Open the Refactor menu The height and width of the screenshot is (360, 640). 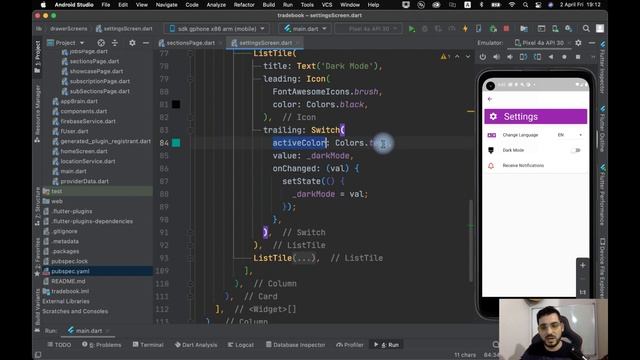click(244, 5)
